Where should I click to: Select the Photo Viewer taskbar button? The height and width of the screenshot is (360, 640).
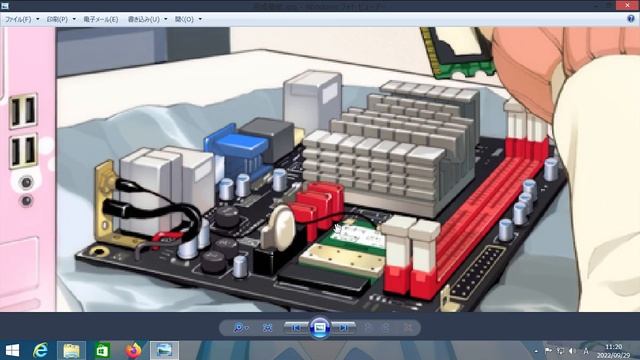point(164,350)
